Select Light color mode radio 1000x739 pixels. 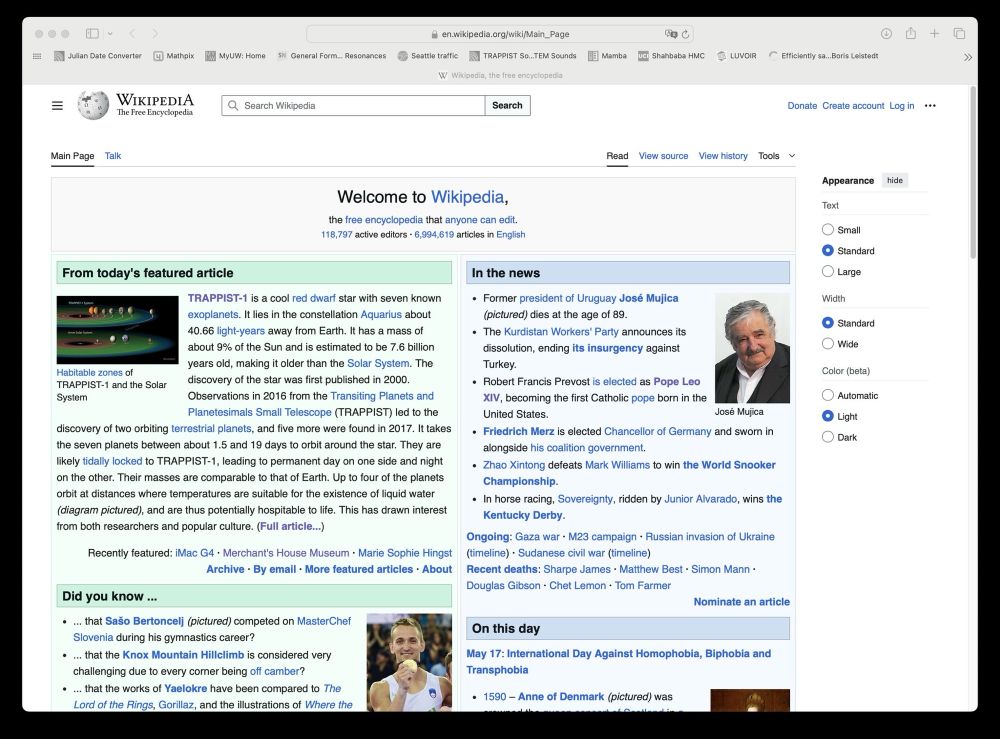828,416
